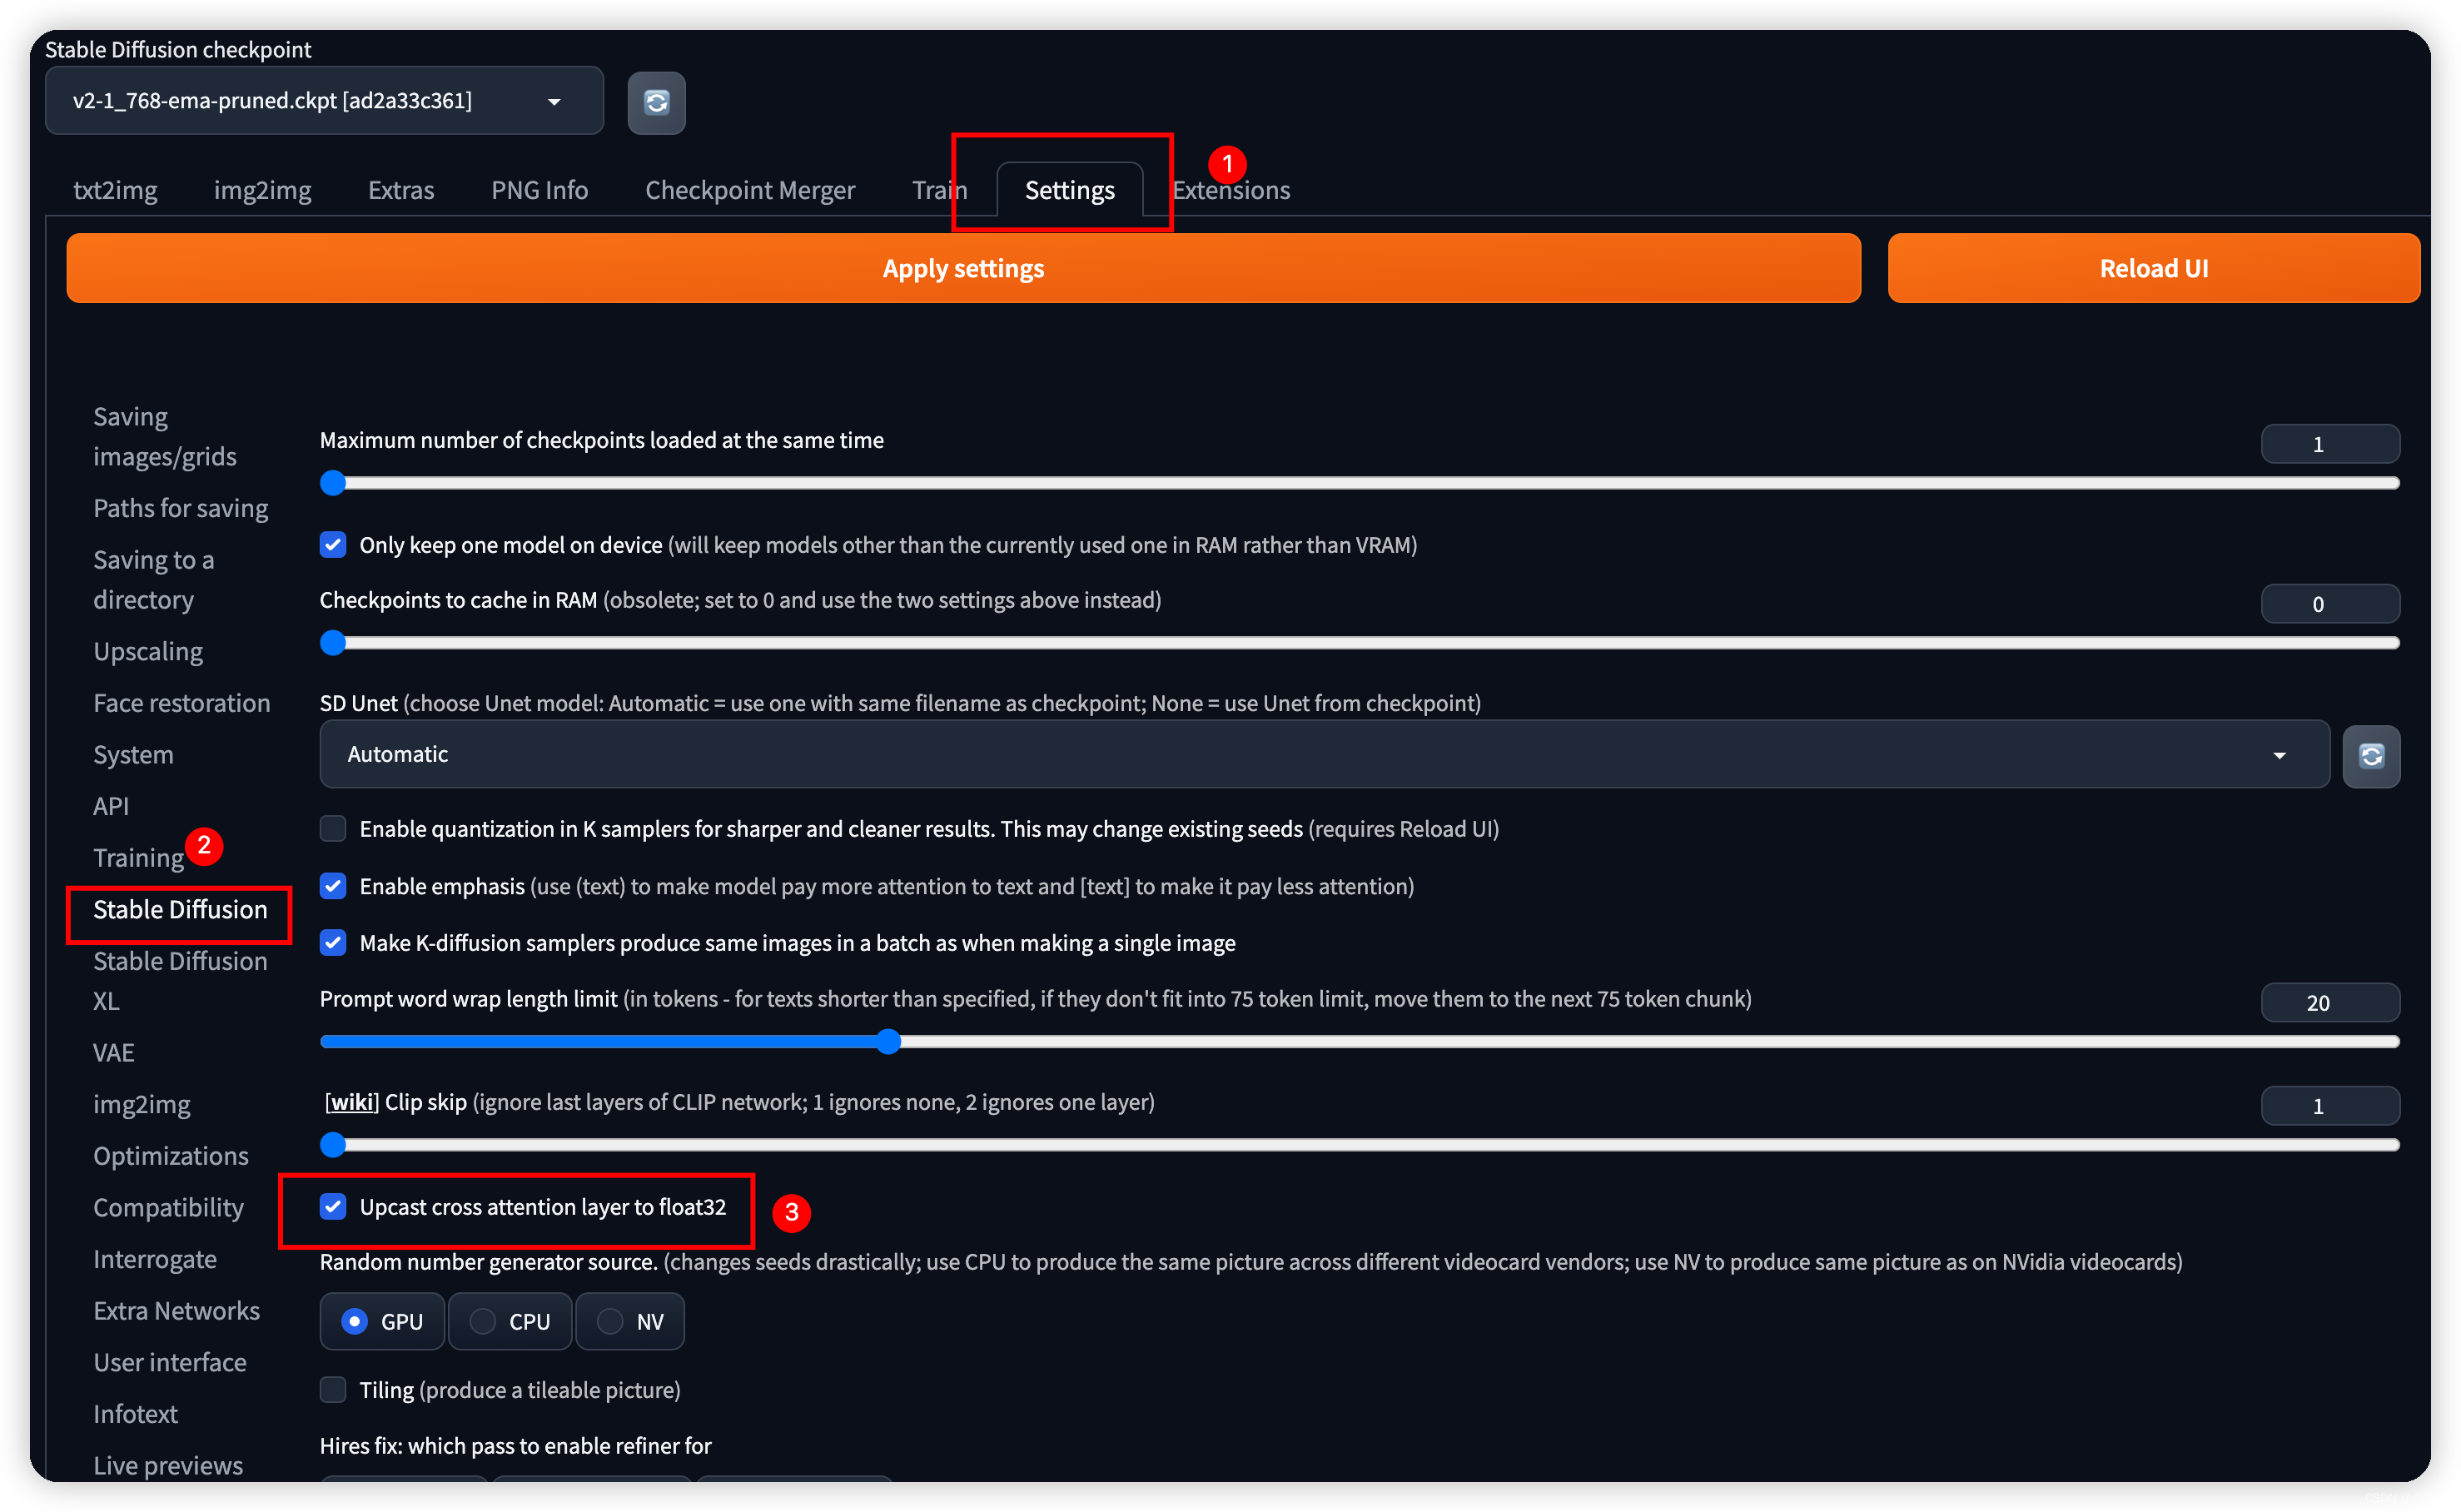Navigate to Settings tab

click(x=1069, y=190)
